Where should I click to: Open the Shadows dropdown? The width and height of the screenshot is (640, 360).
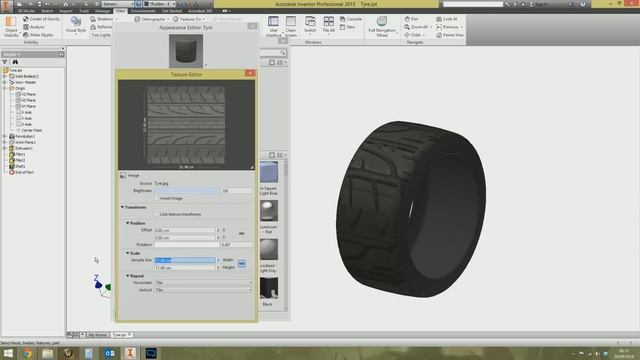click(104, 19)
